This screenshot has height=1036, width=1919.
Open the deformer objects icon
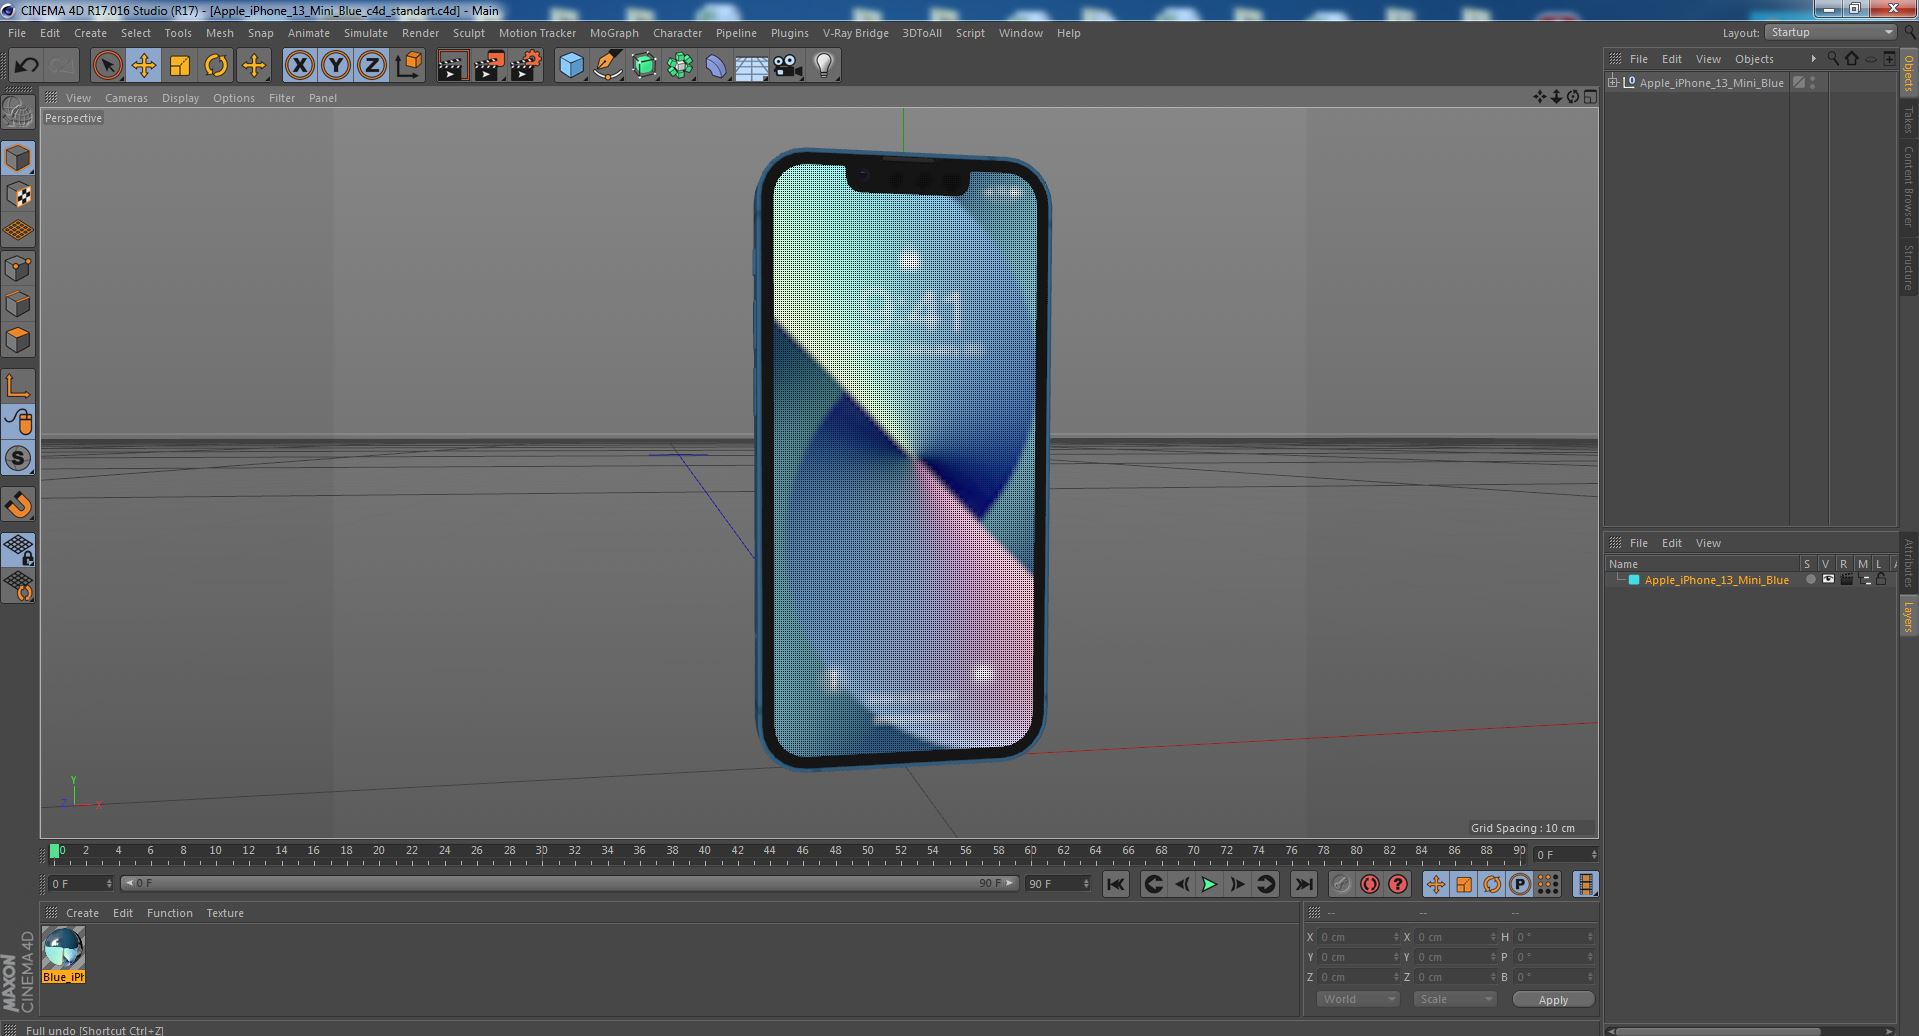tap(716, 66)
